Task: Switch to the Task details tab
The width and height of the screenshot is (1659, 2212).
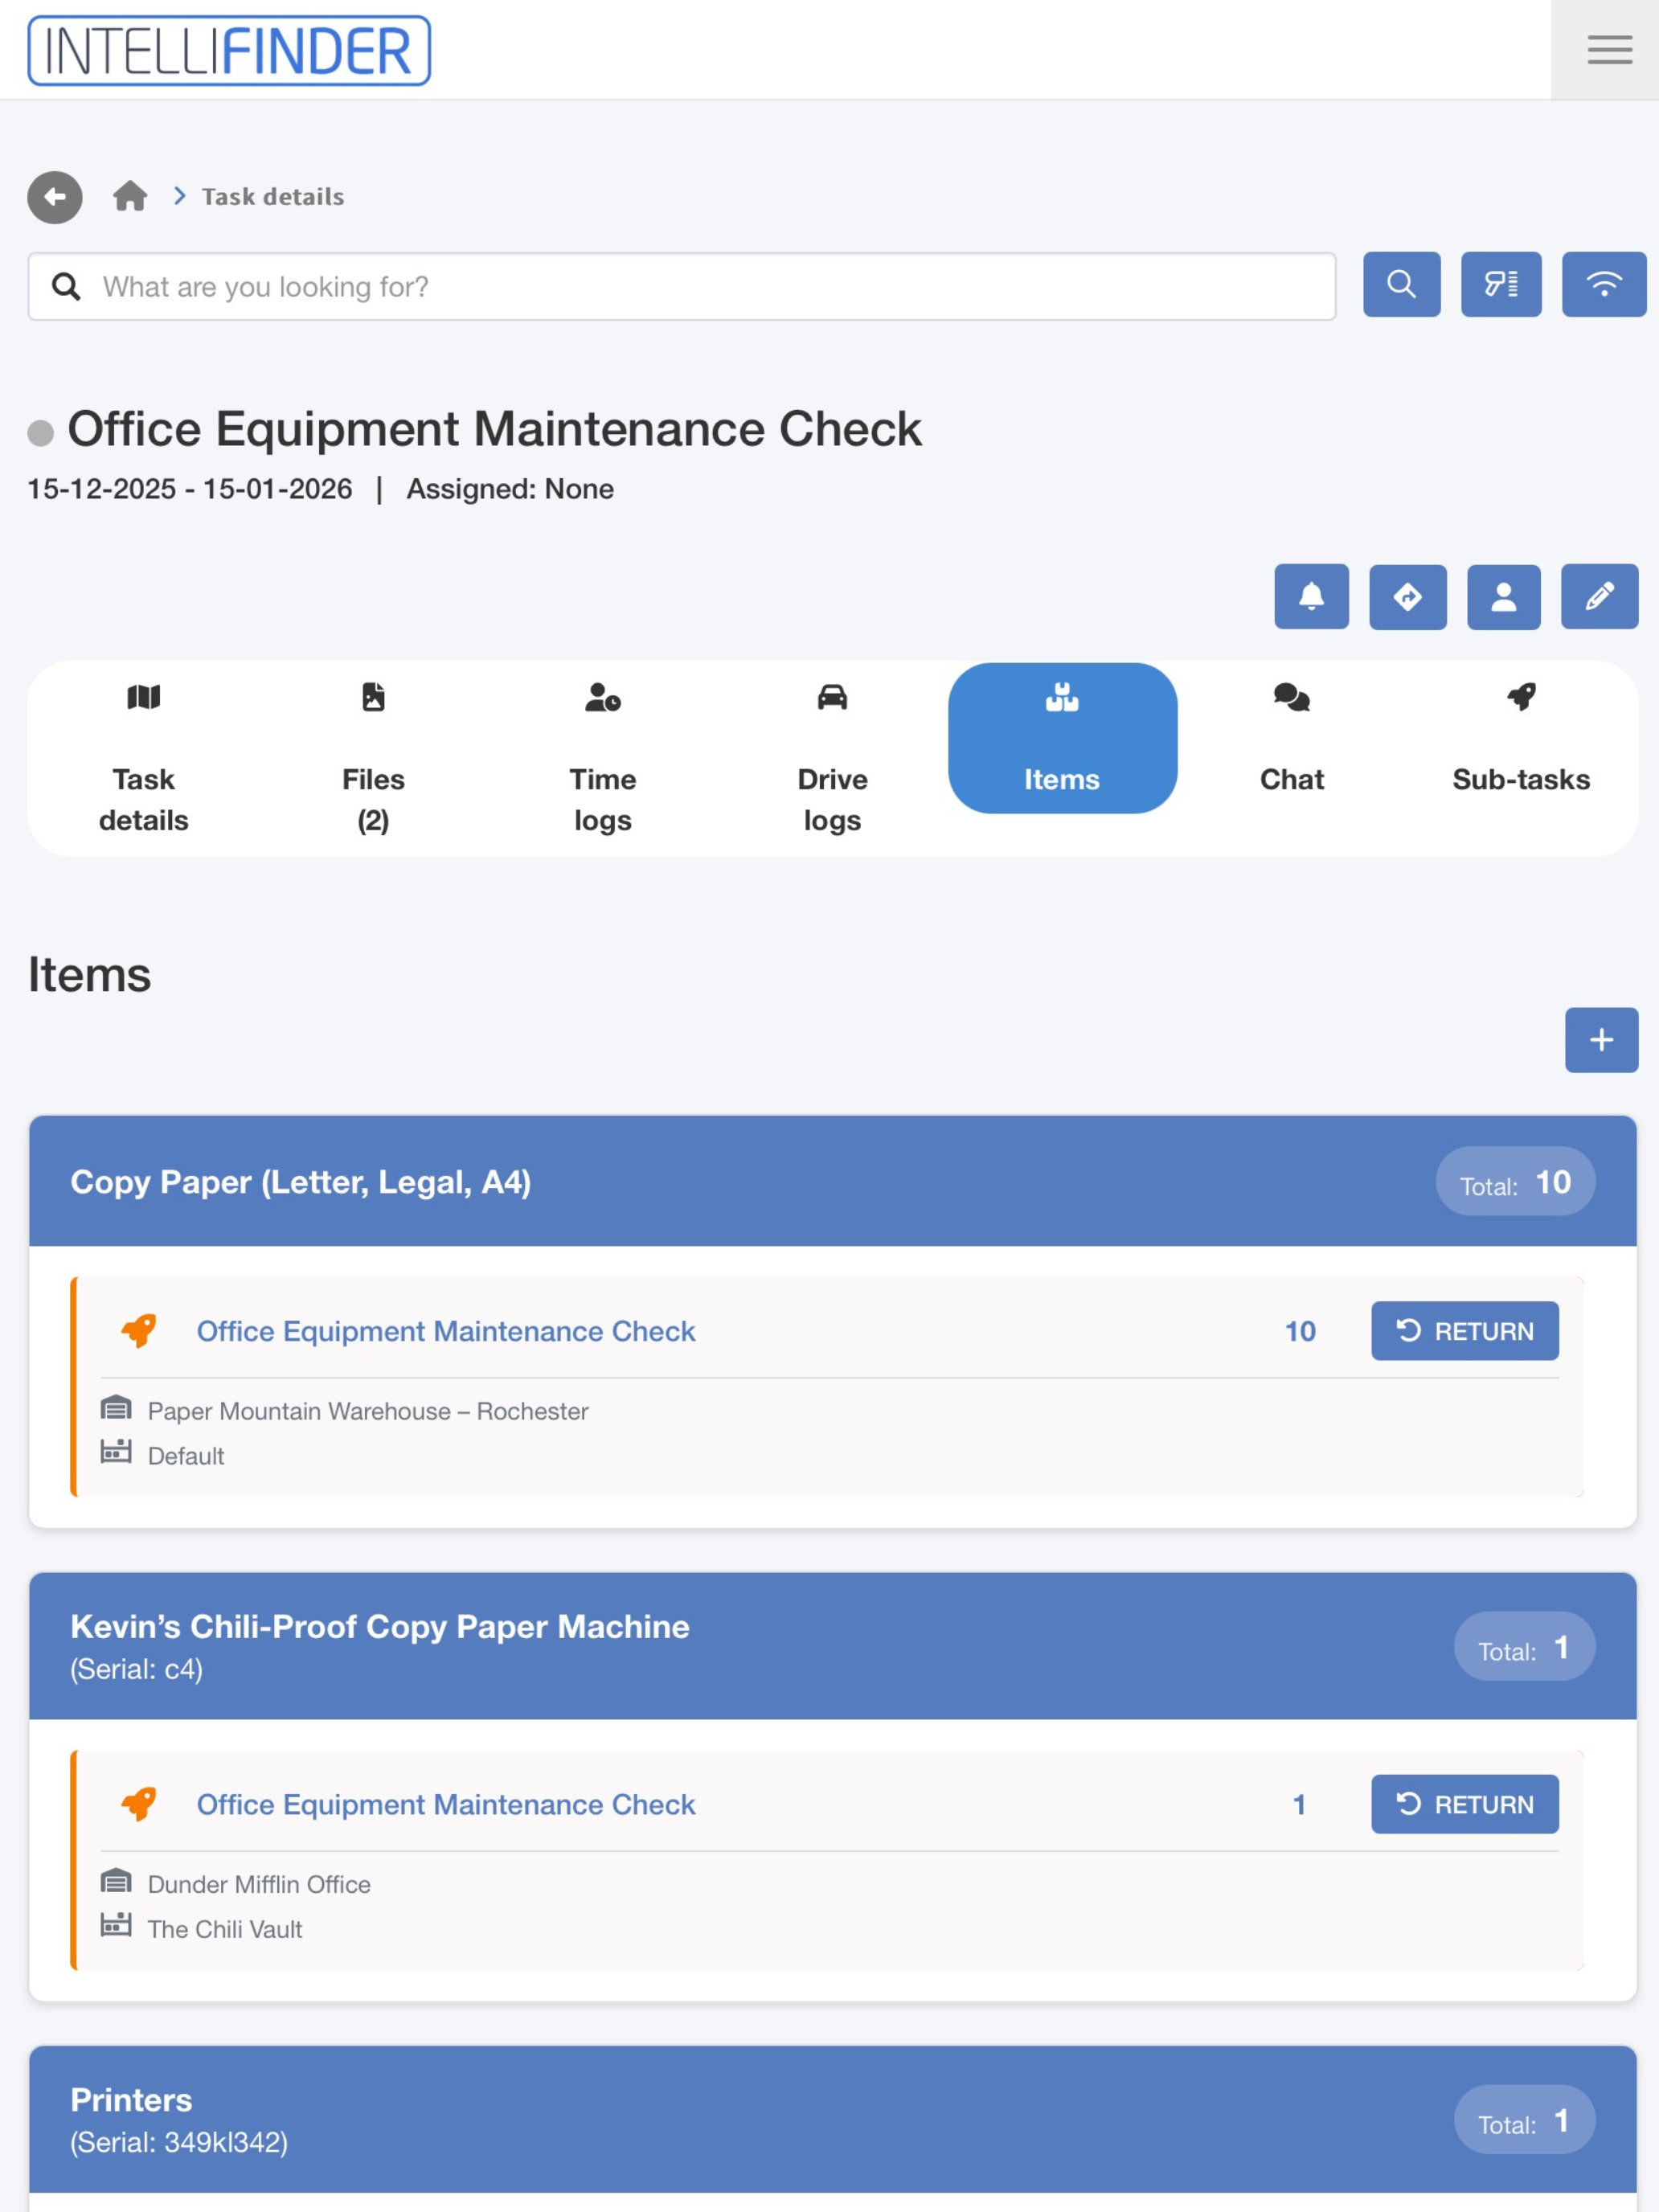Action: click(x=144, y=758)
